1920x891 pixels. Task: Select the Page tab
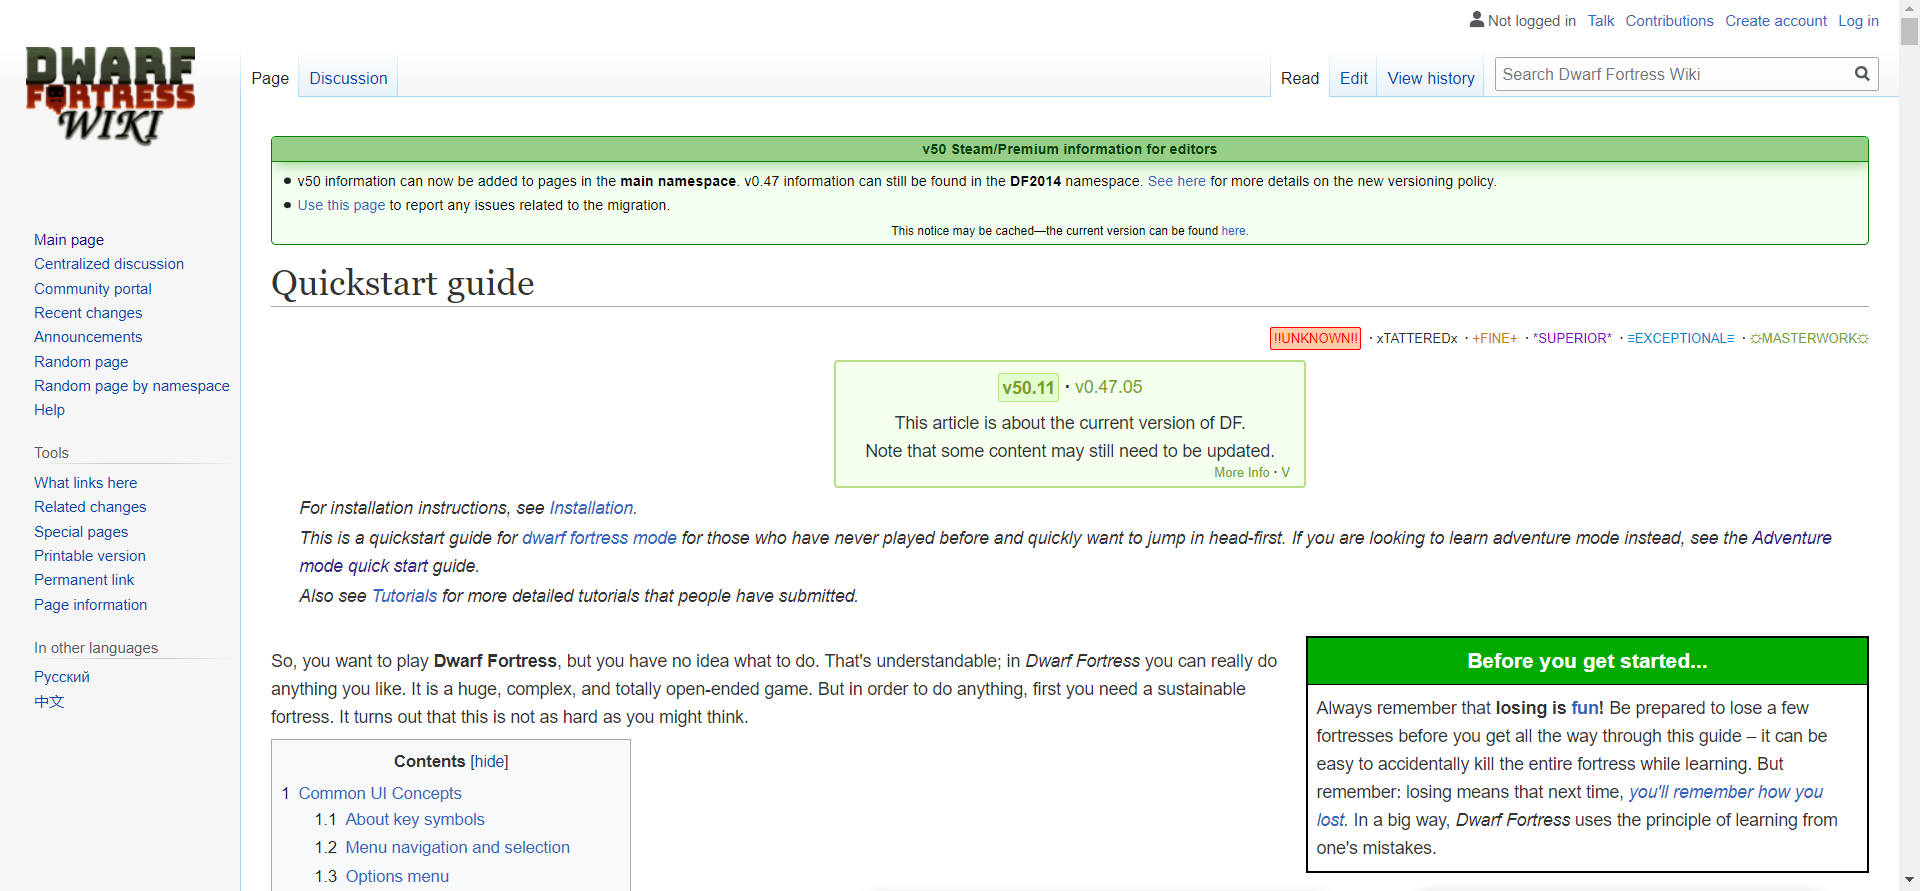[270, 78]
